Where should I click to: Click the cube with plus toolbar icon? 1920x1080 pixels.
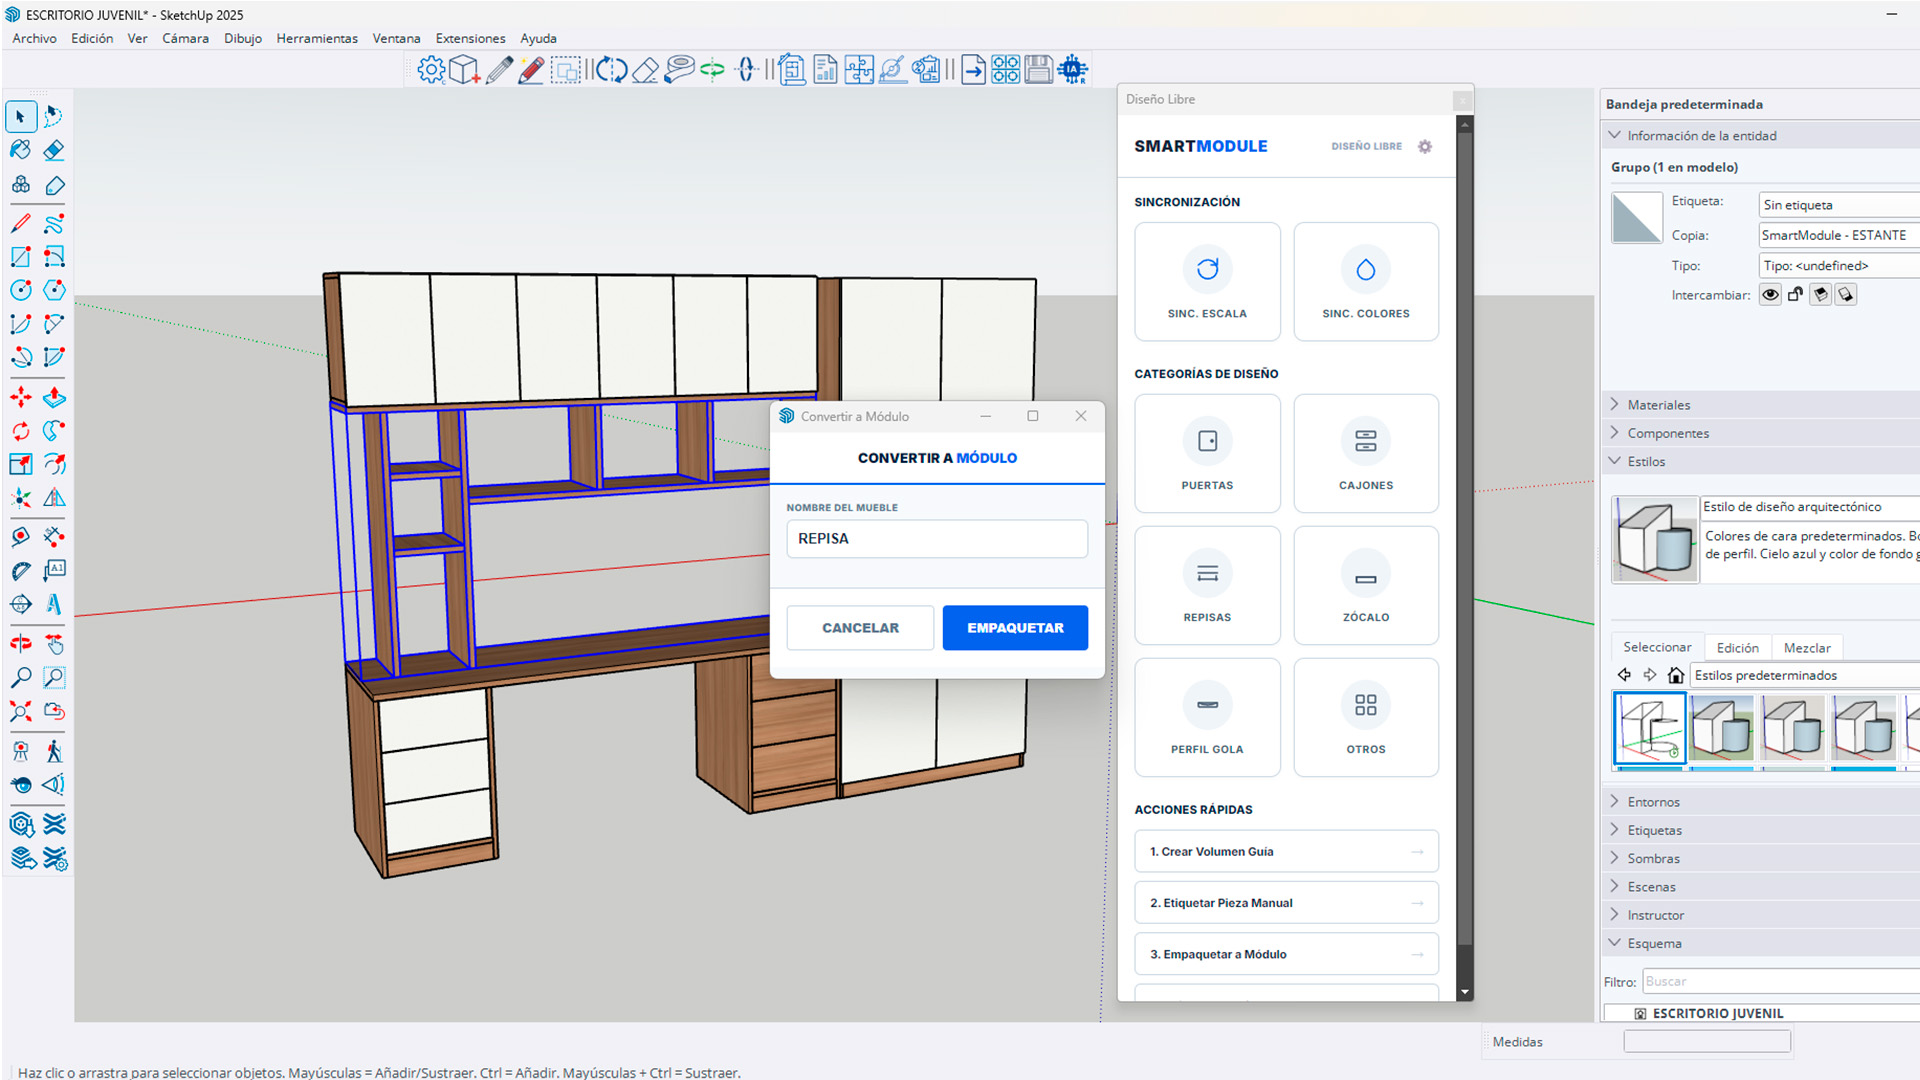point(464,69)
